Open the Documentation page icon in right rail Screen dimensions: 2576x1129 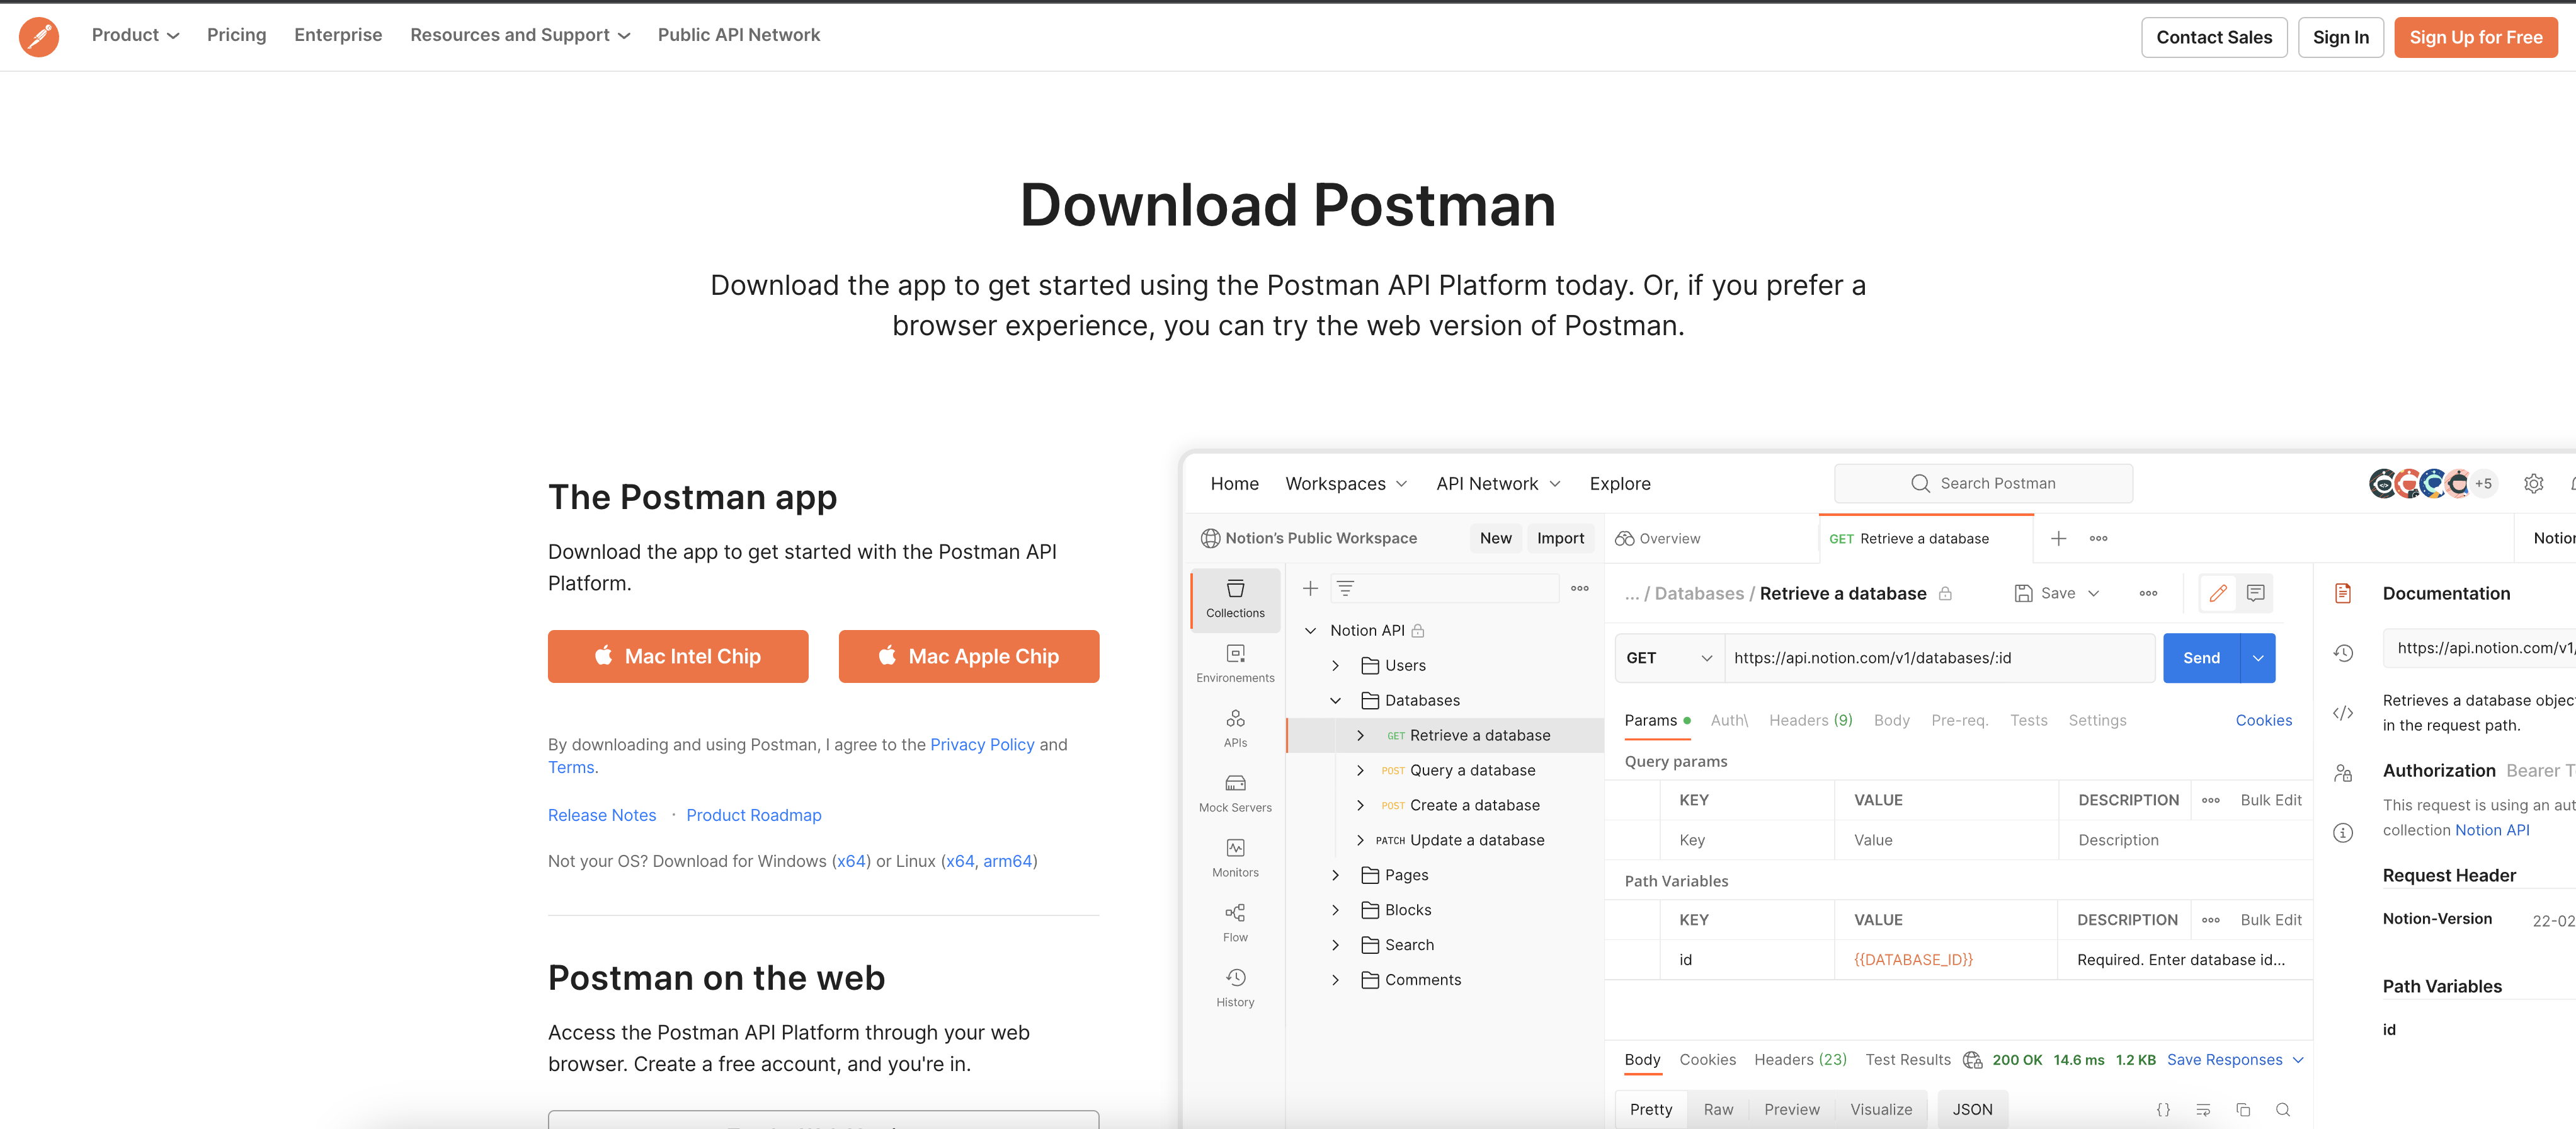[x=2343, y=594]
